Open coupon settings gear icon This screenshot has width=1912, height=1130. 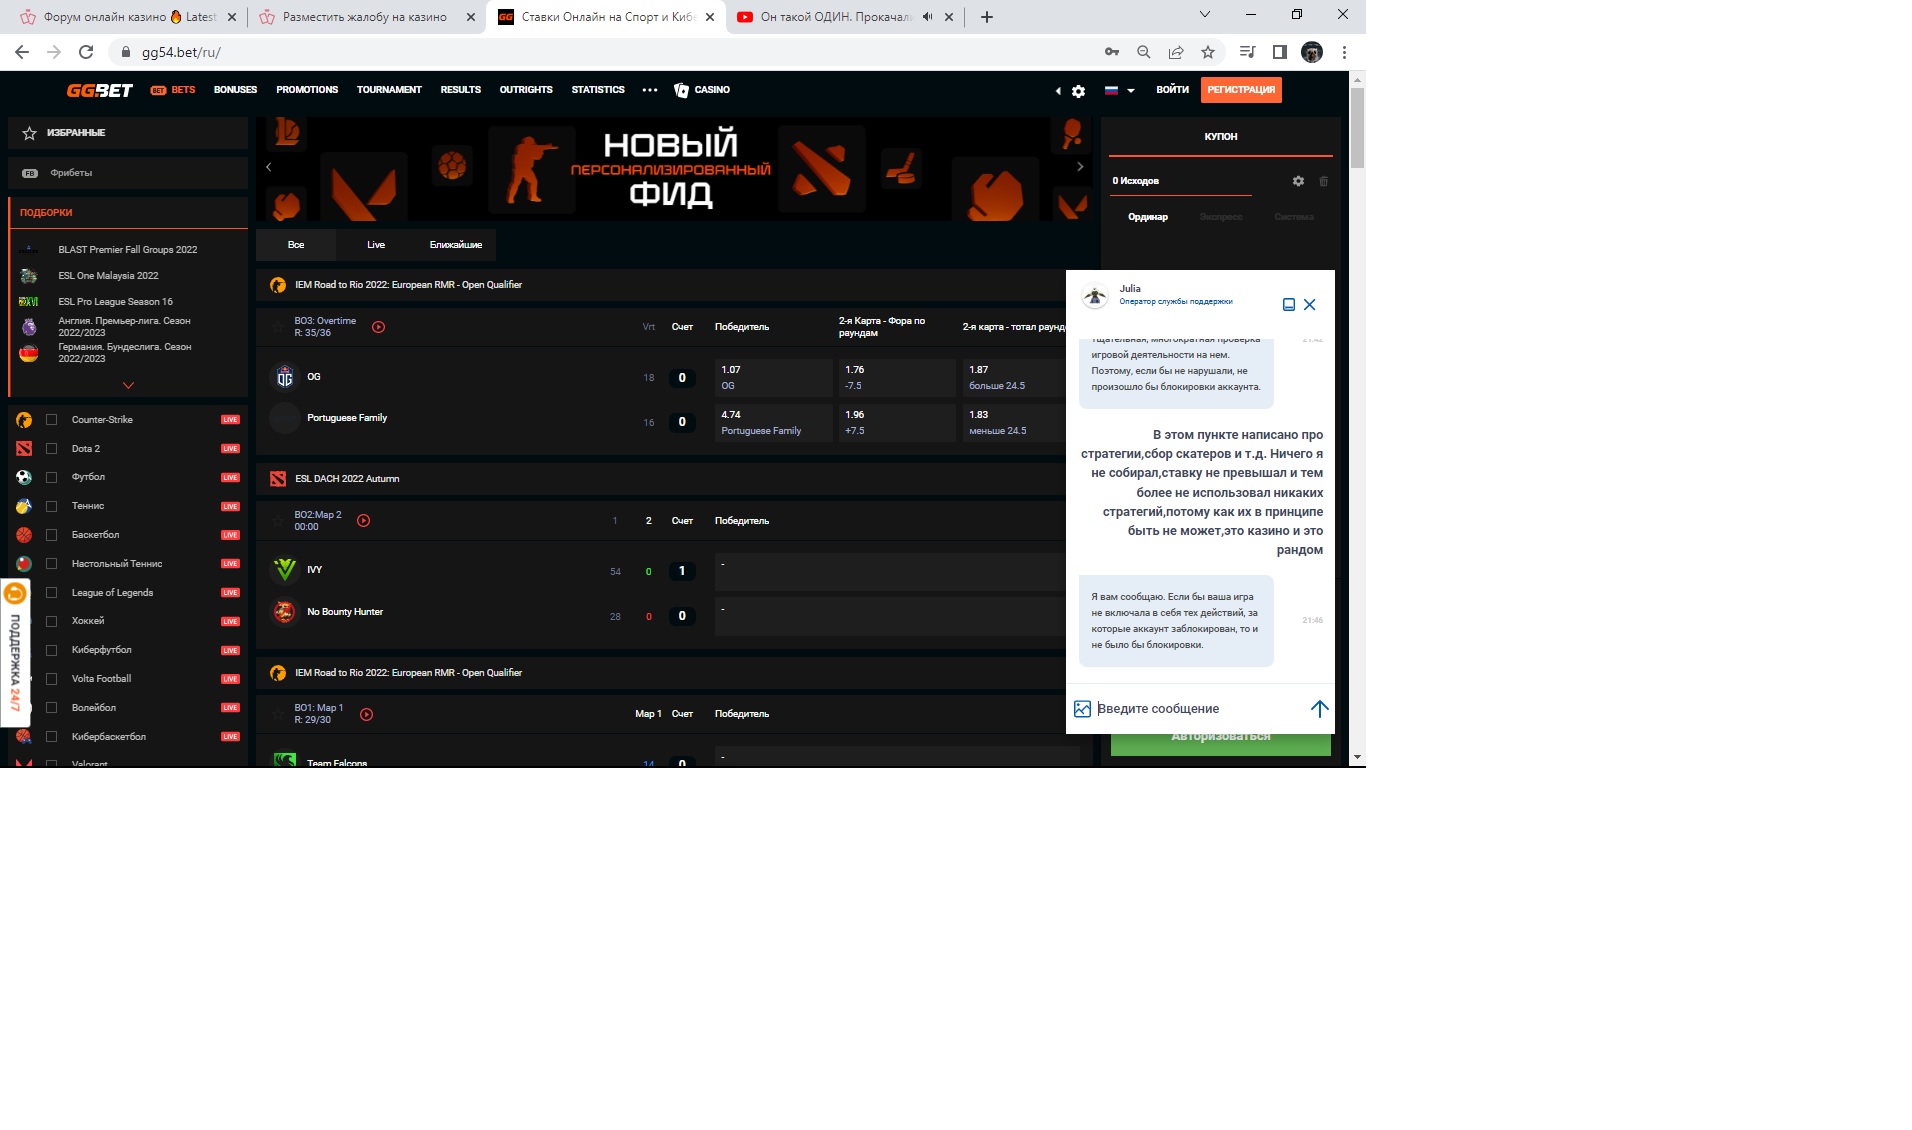click(x=1298, y=181)
